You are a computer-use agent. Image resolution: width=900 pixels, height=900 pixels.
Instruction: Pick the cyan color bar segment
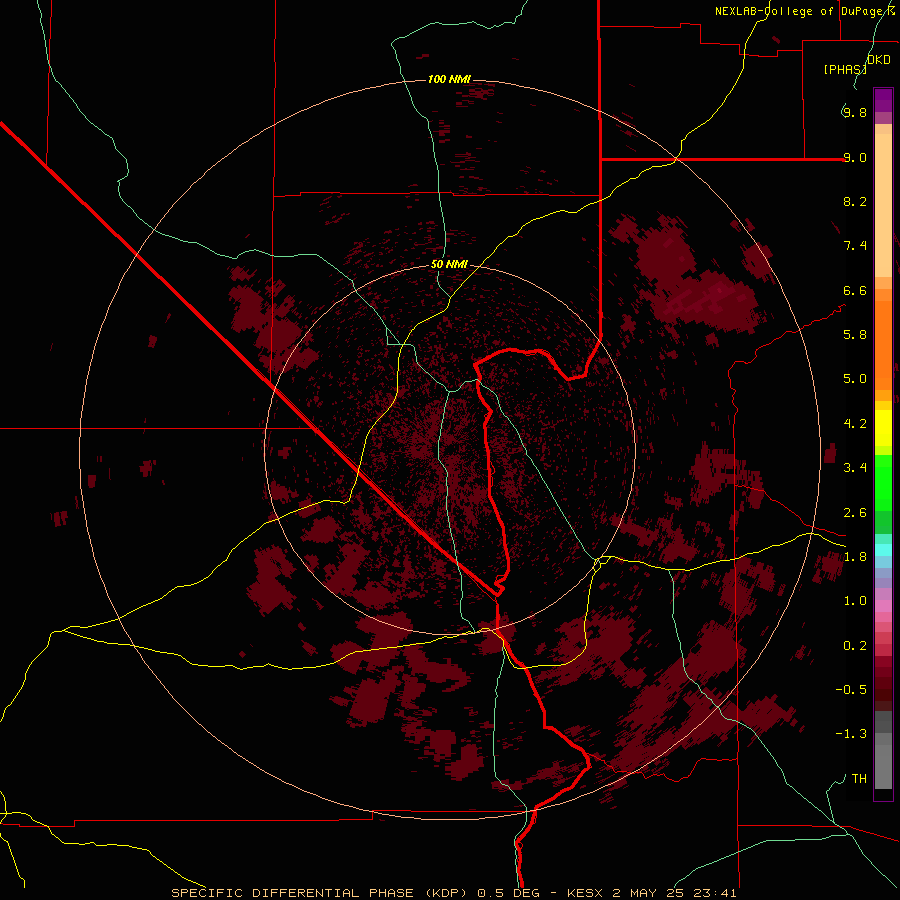point(883,550)
